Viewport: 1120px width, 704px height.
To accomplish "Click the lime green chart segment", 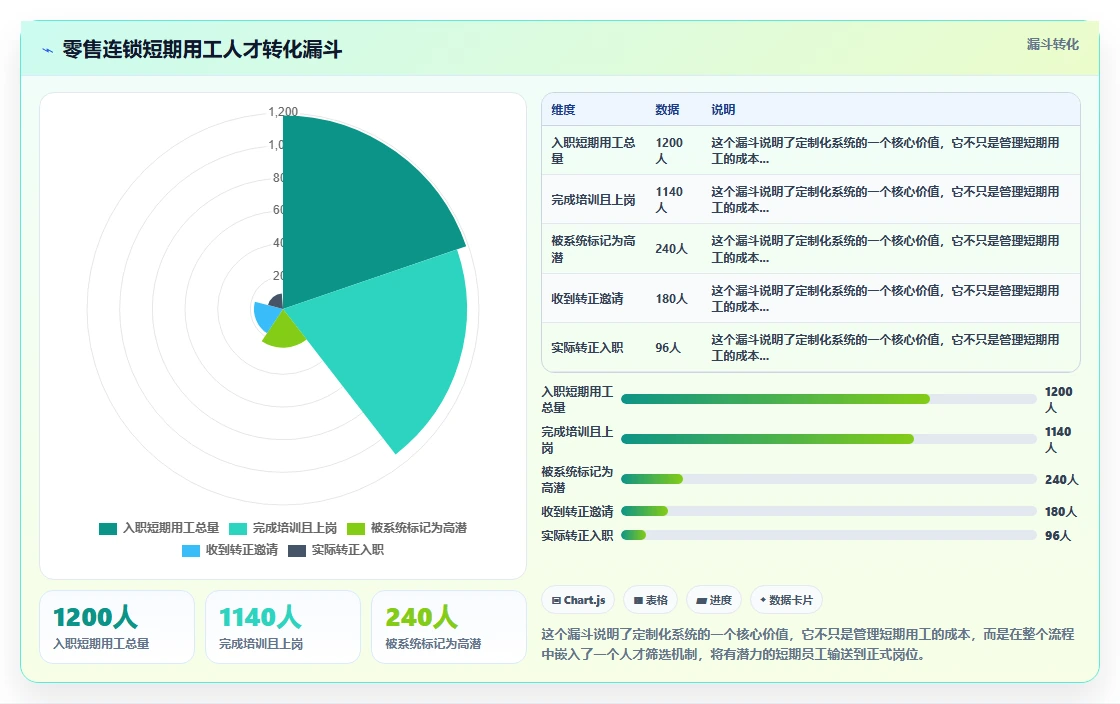I will click(284, 333).
